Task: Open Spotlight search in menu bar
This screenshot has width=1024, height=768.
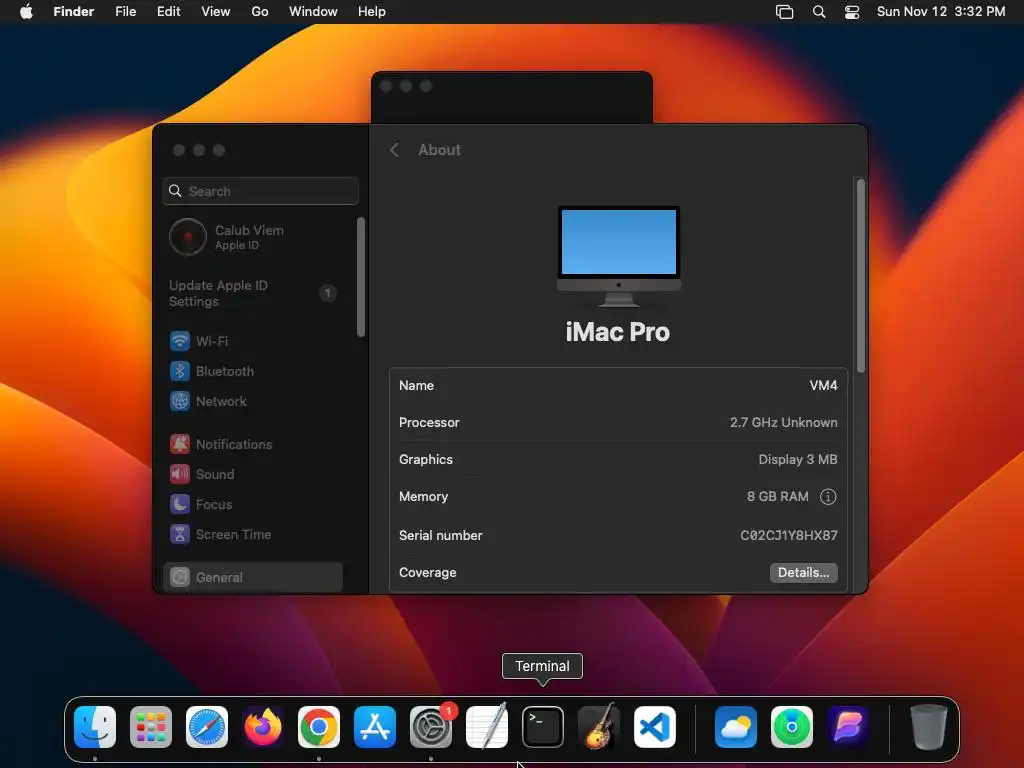Action: [x=818, y=12]
